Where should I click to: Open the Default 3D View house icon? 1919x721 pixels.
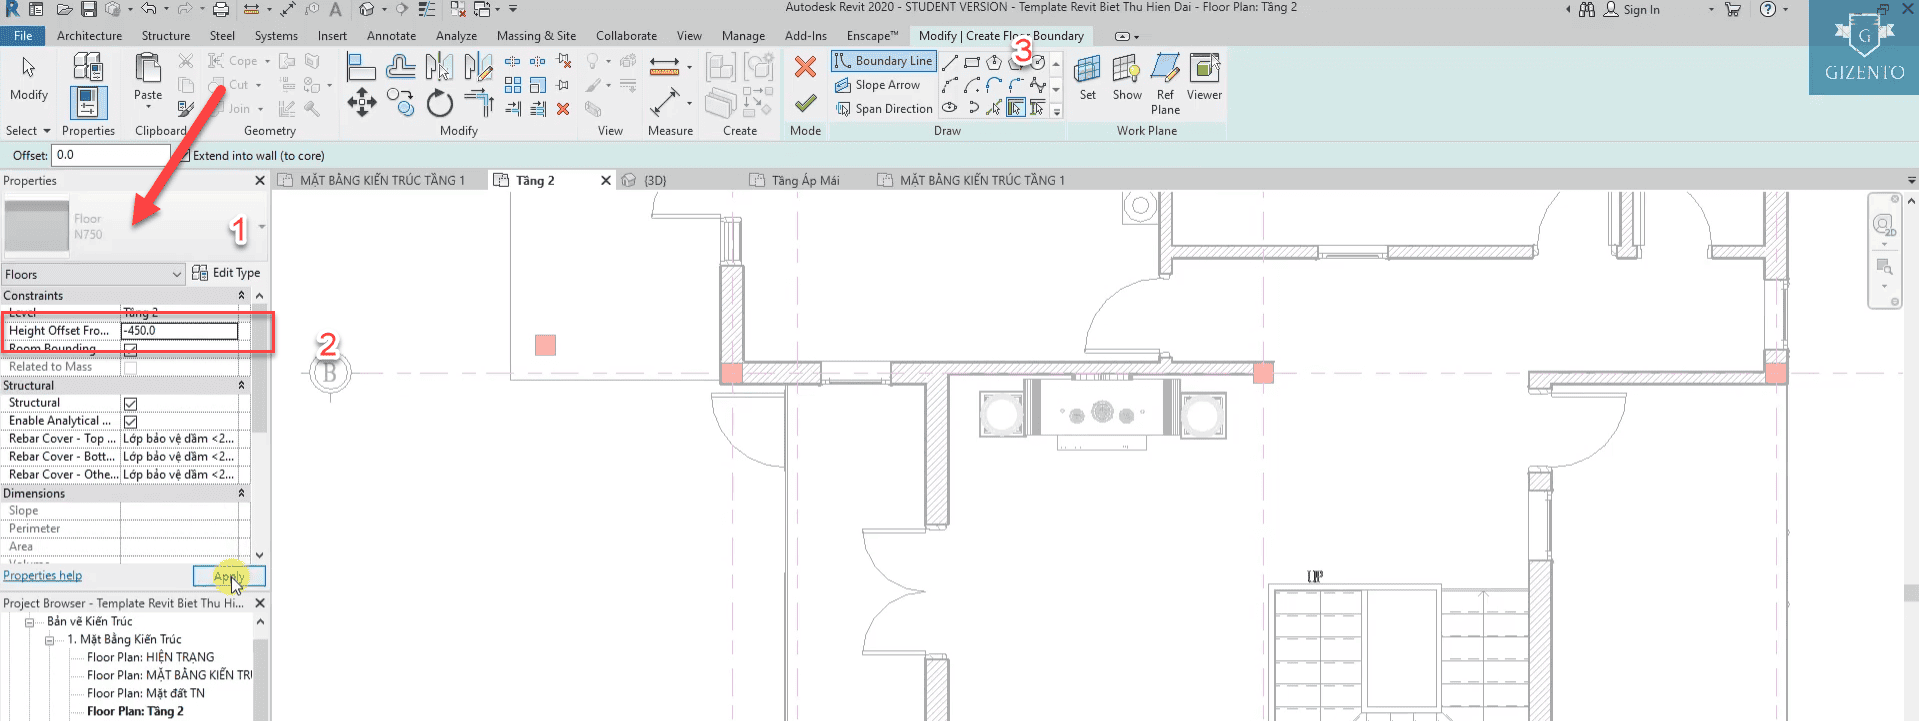(366, 9)
